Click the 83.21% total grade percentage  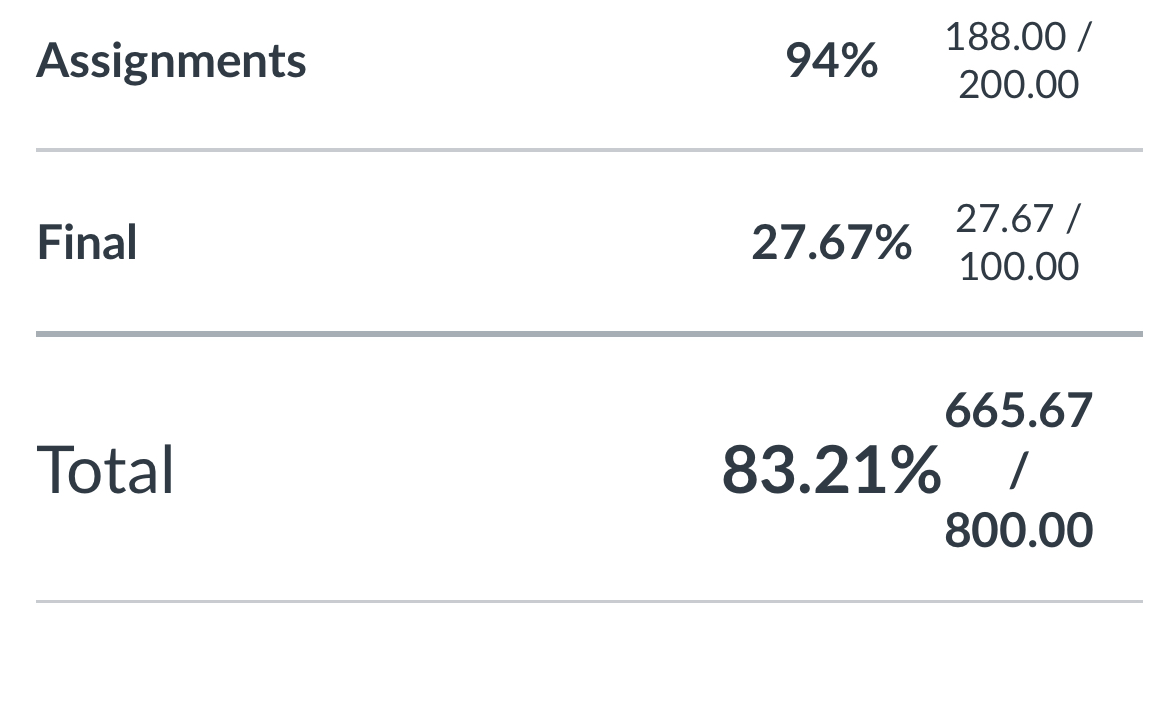pos(831,470)
